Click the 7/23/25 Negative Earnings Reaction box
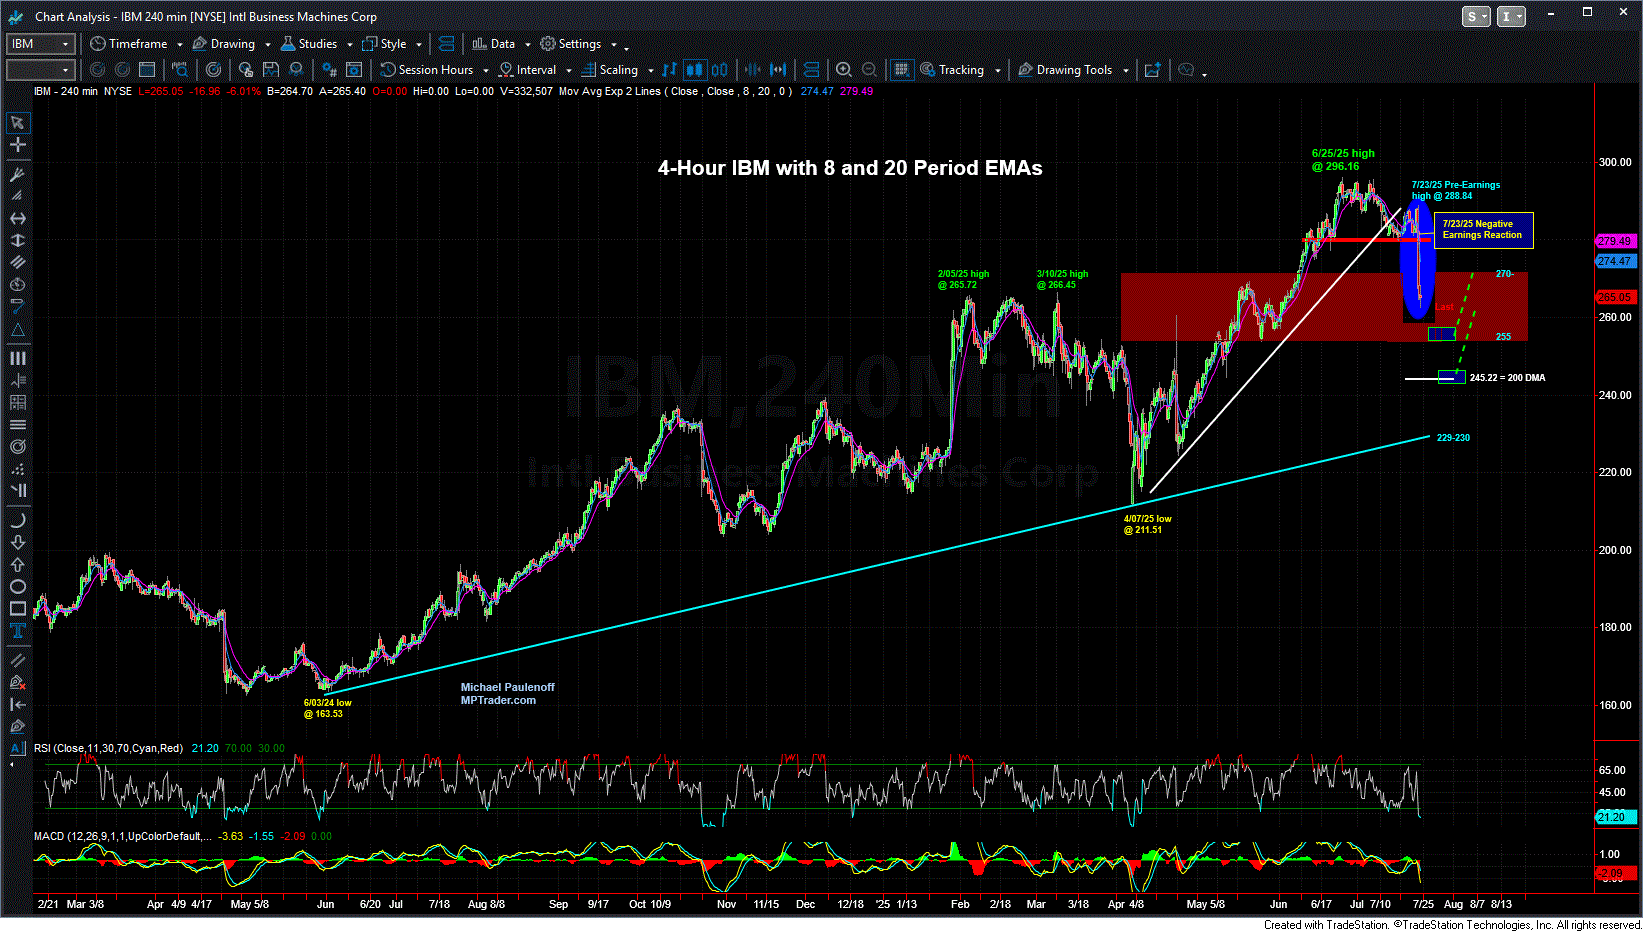The height and width of the screenshot is (931, 1643). 1483,230
